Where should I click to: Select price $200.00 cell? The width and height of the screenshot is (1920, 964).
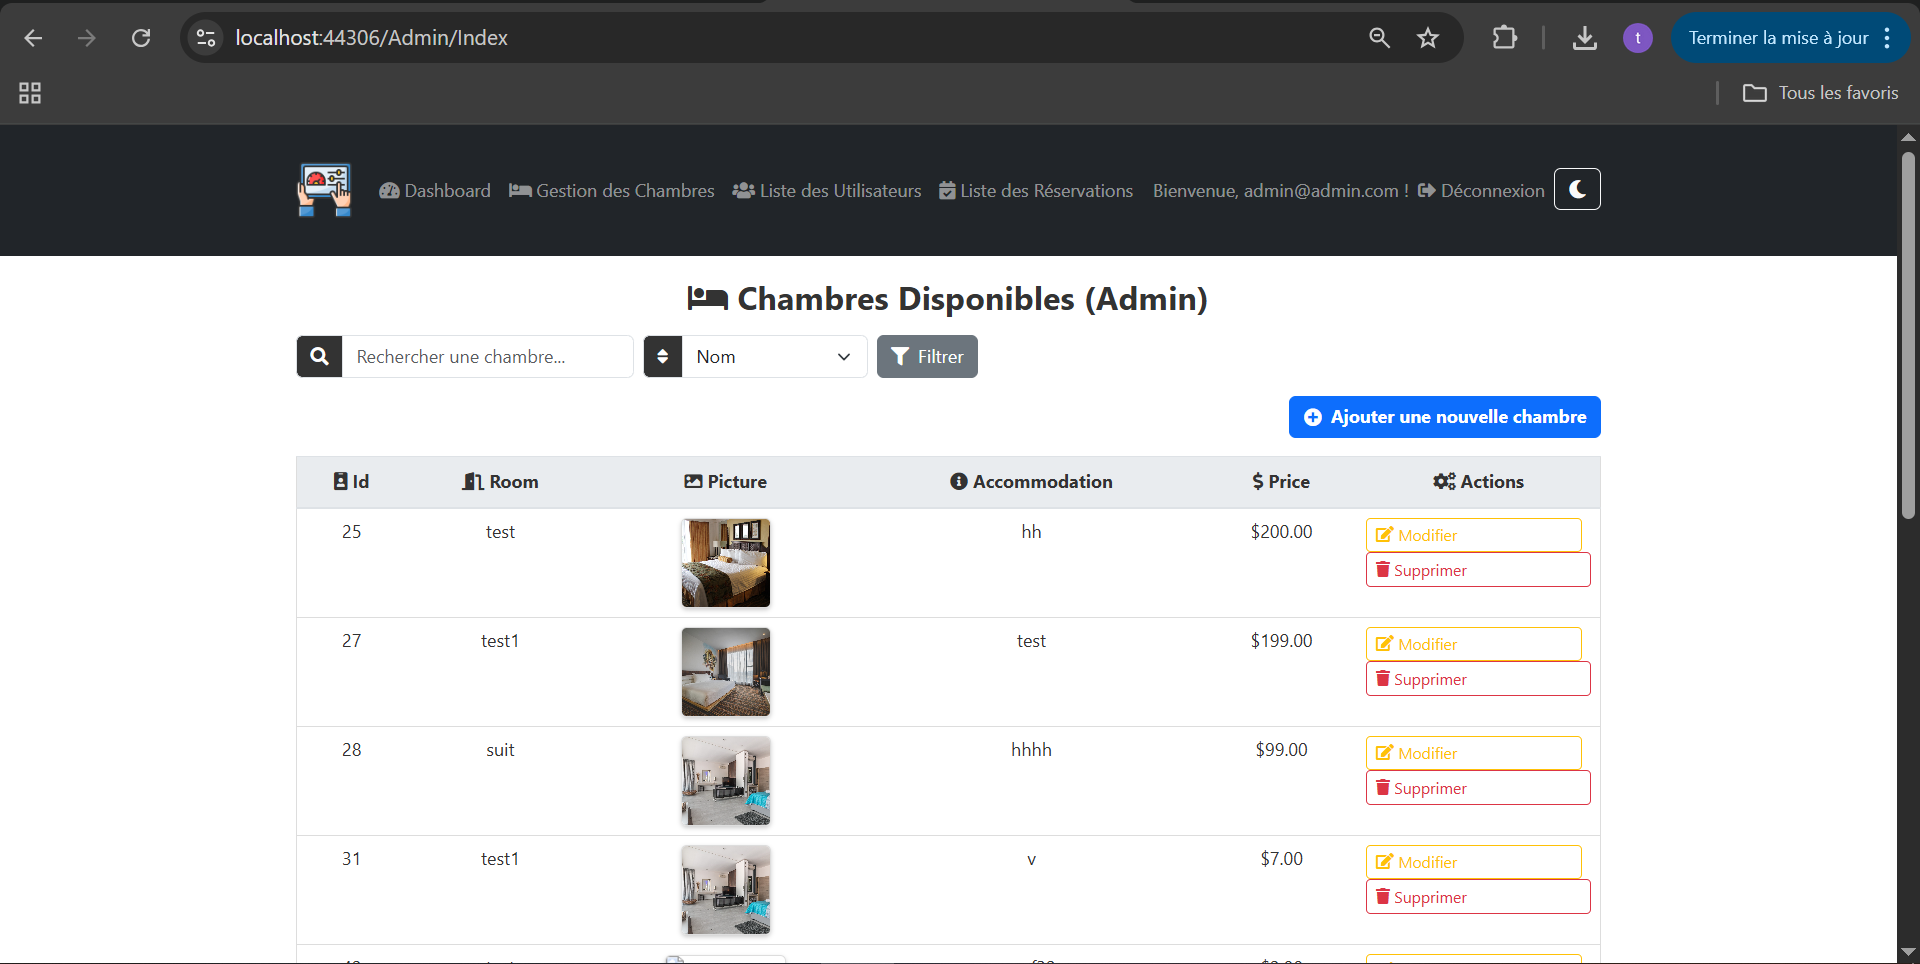point(1281,532)
